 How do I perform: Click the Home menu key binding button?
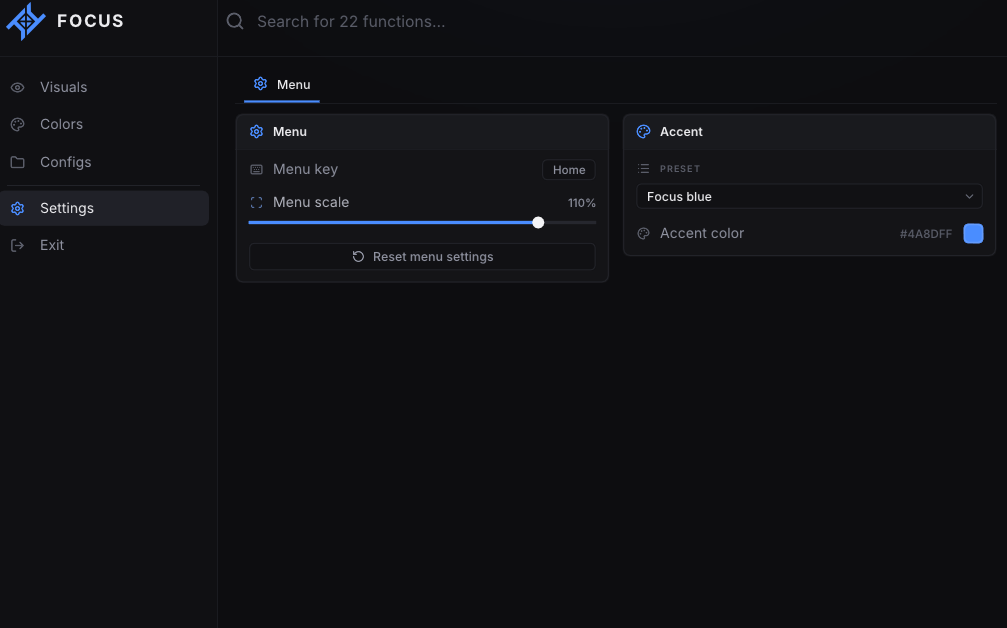569,170
